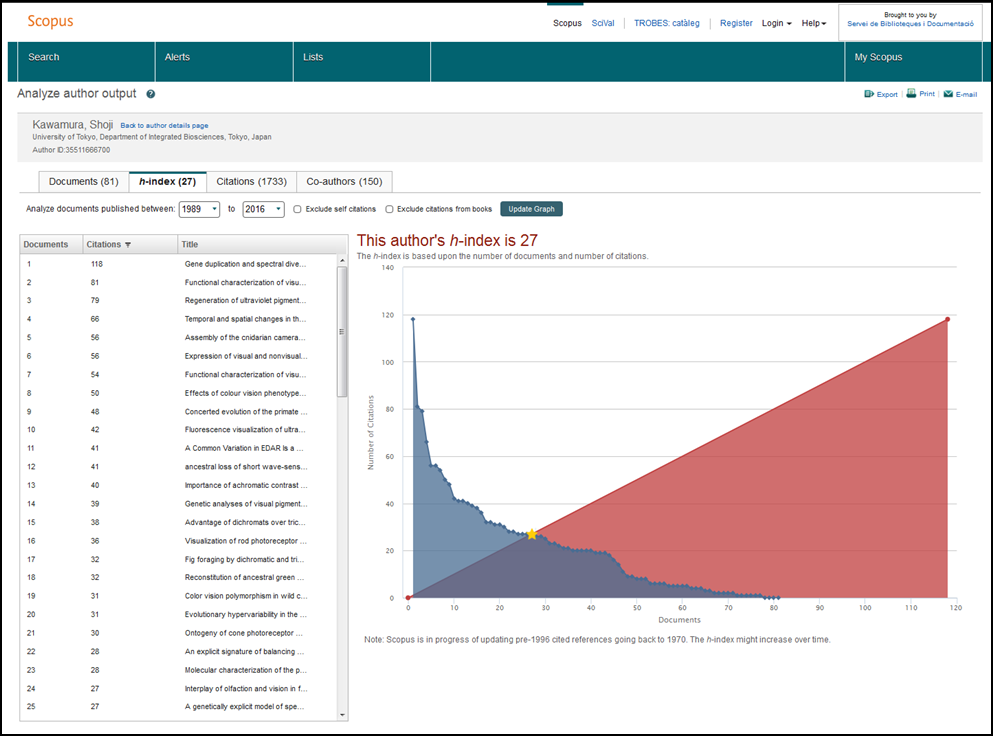This screenshot has width=993, height=736.
Task: Enable Exclude self citations checkbox
Action: (298, 209)
